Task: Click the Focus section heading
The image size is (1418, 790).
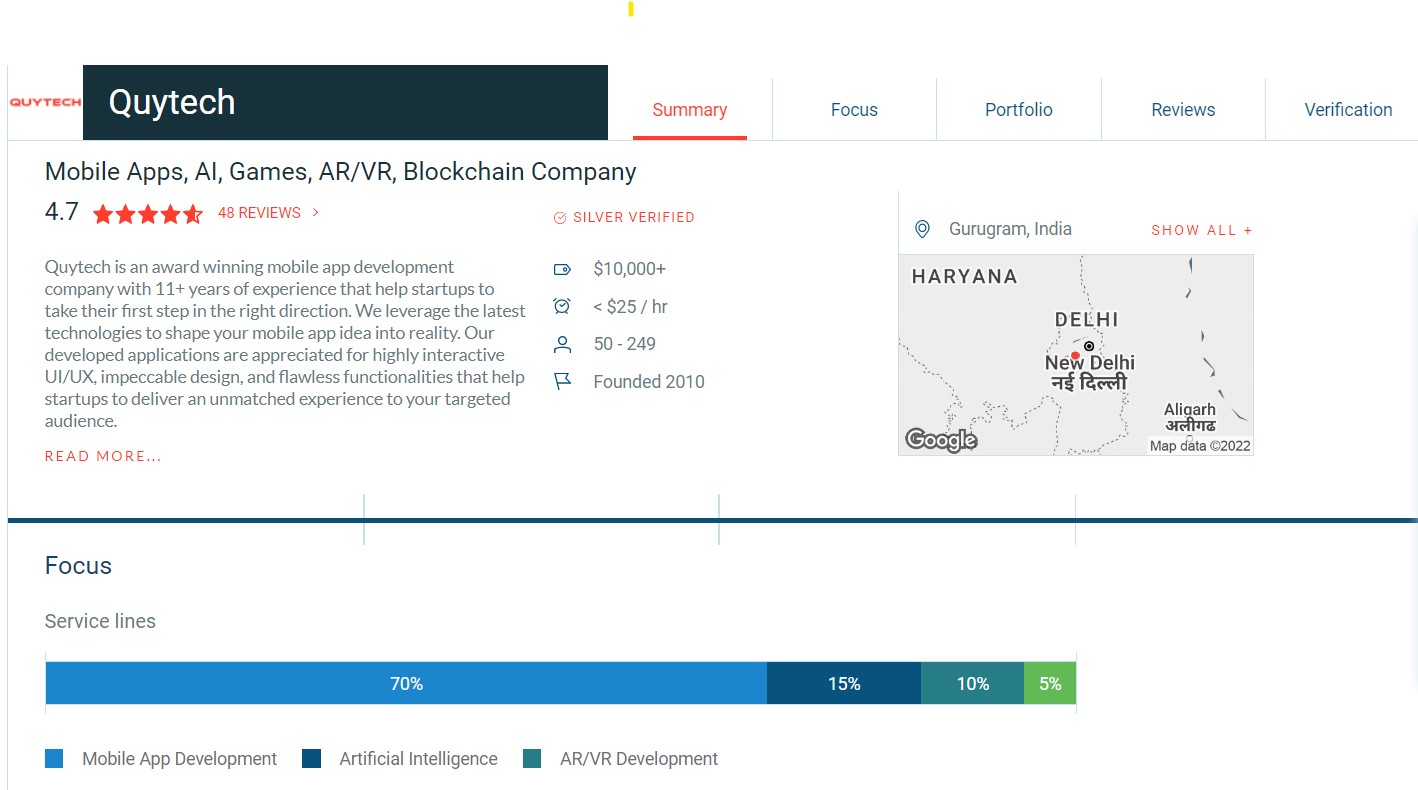Action: pos(78,566)
